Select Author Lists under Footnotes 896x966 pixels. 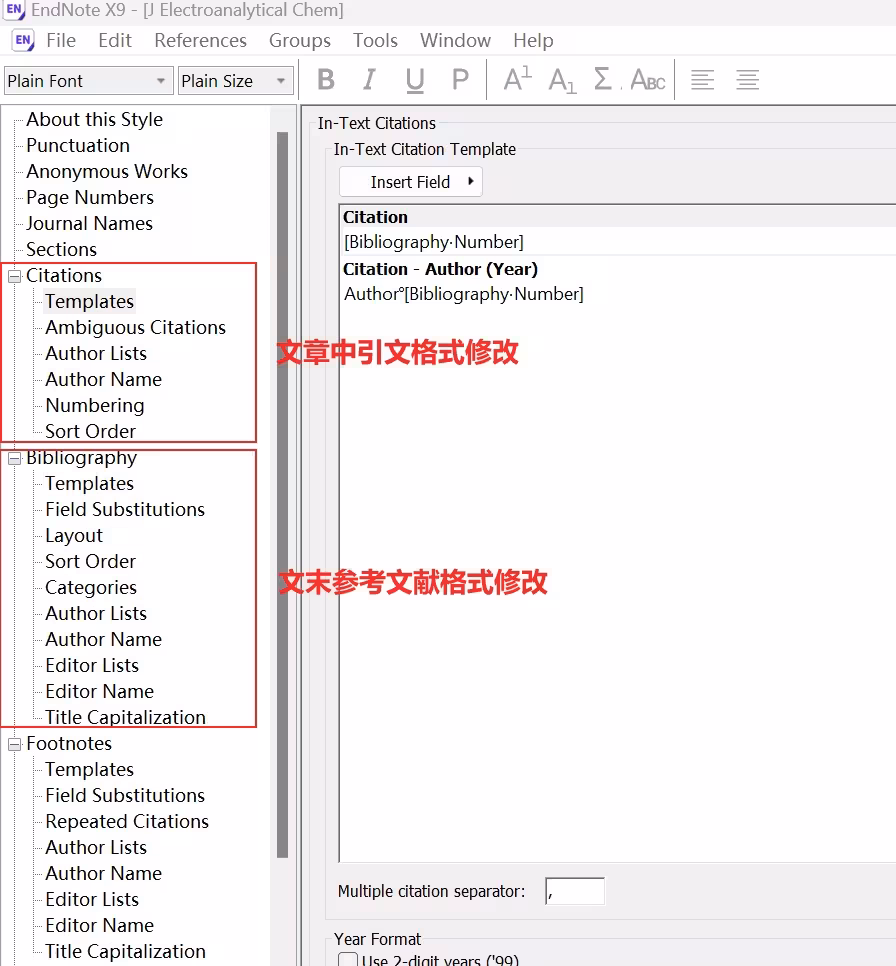point(96,848)
